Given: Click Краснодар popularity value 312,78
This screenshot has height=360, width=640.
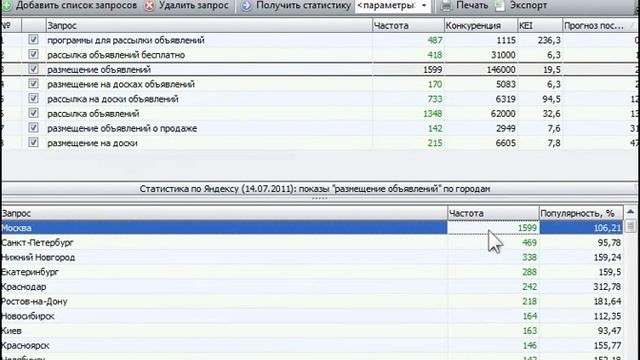Looking at the screenshot, I should (x=607, y=287).
